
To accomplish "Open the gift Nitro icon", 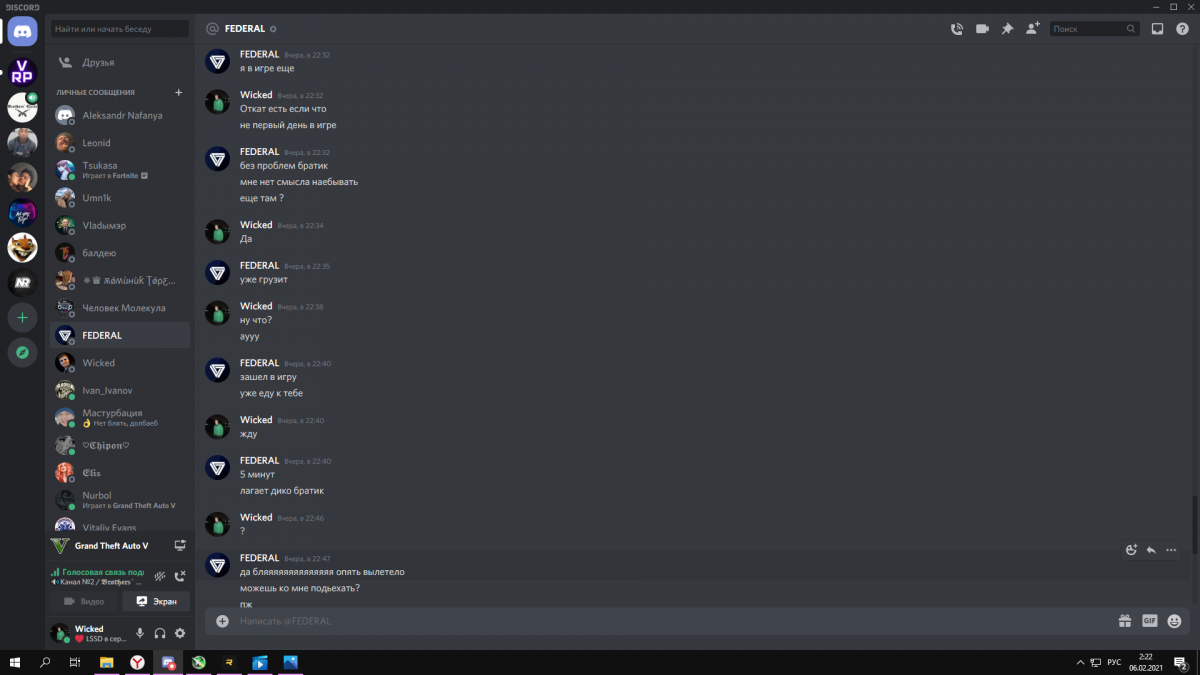I will point(1125,621).
